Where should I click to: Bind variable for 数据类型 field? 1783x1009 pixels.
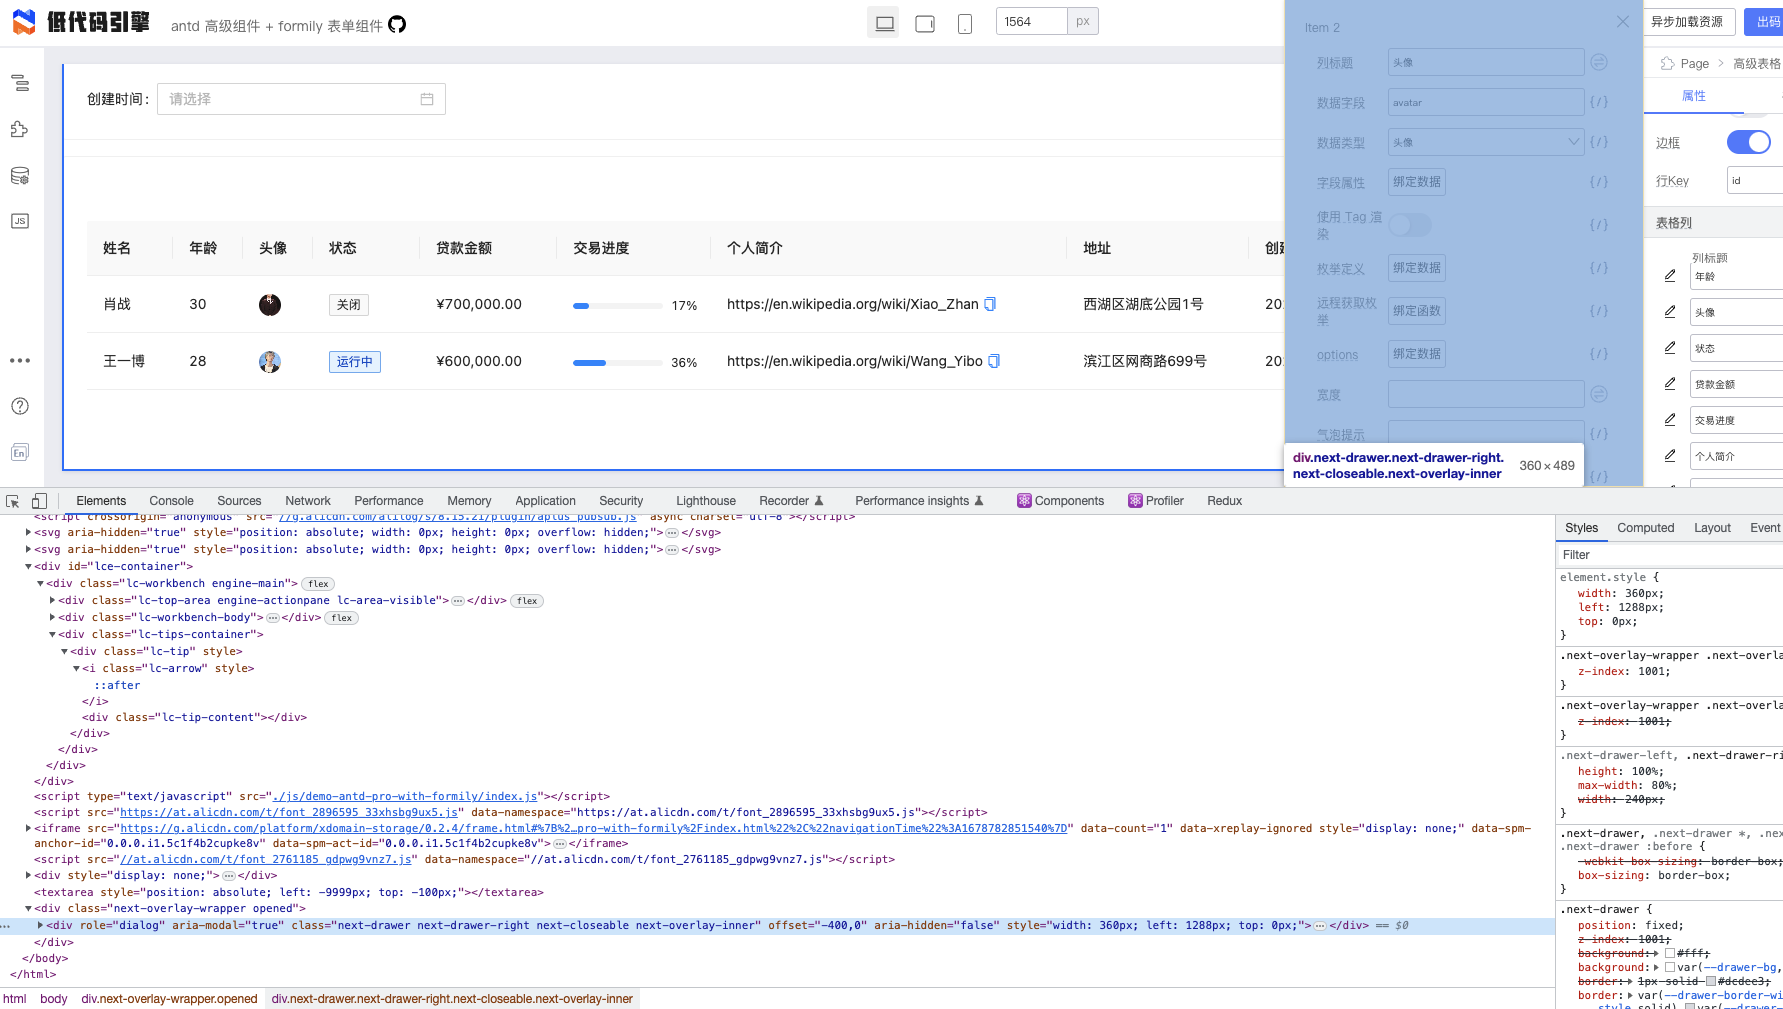pyautogui.click(x=1599, y=142)
